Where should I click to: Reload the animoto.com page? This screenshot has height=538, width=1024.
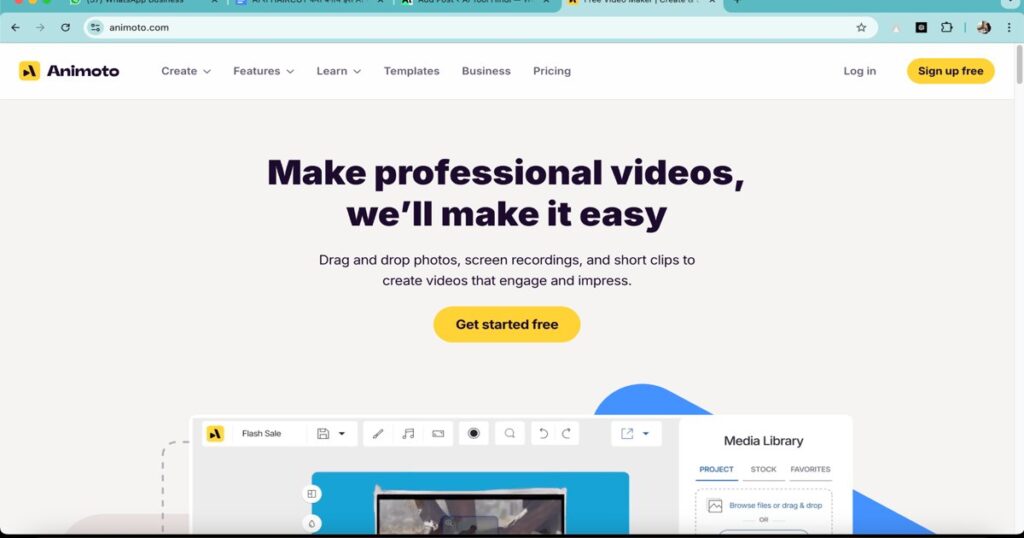pyautogui.click(x=65, y=27)
